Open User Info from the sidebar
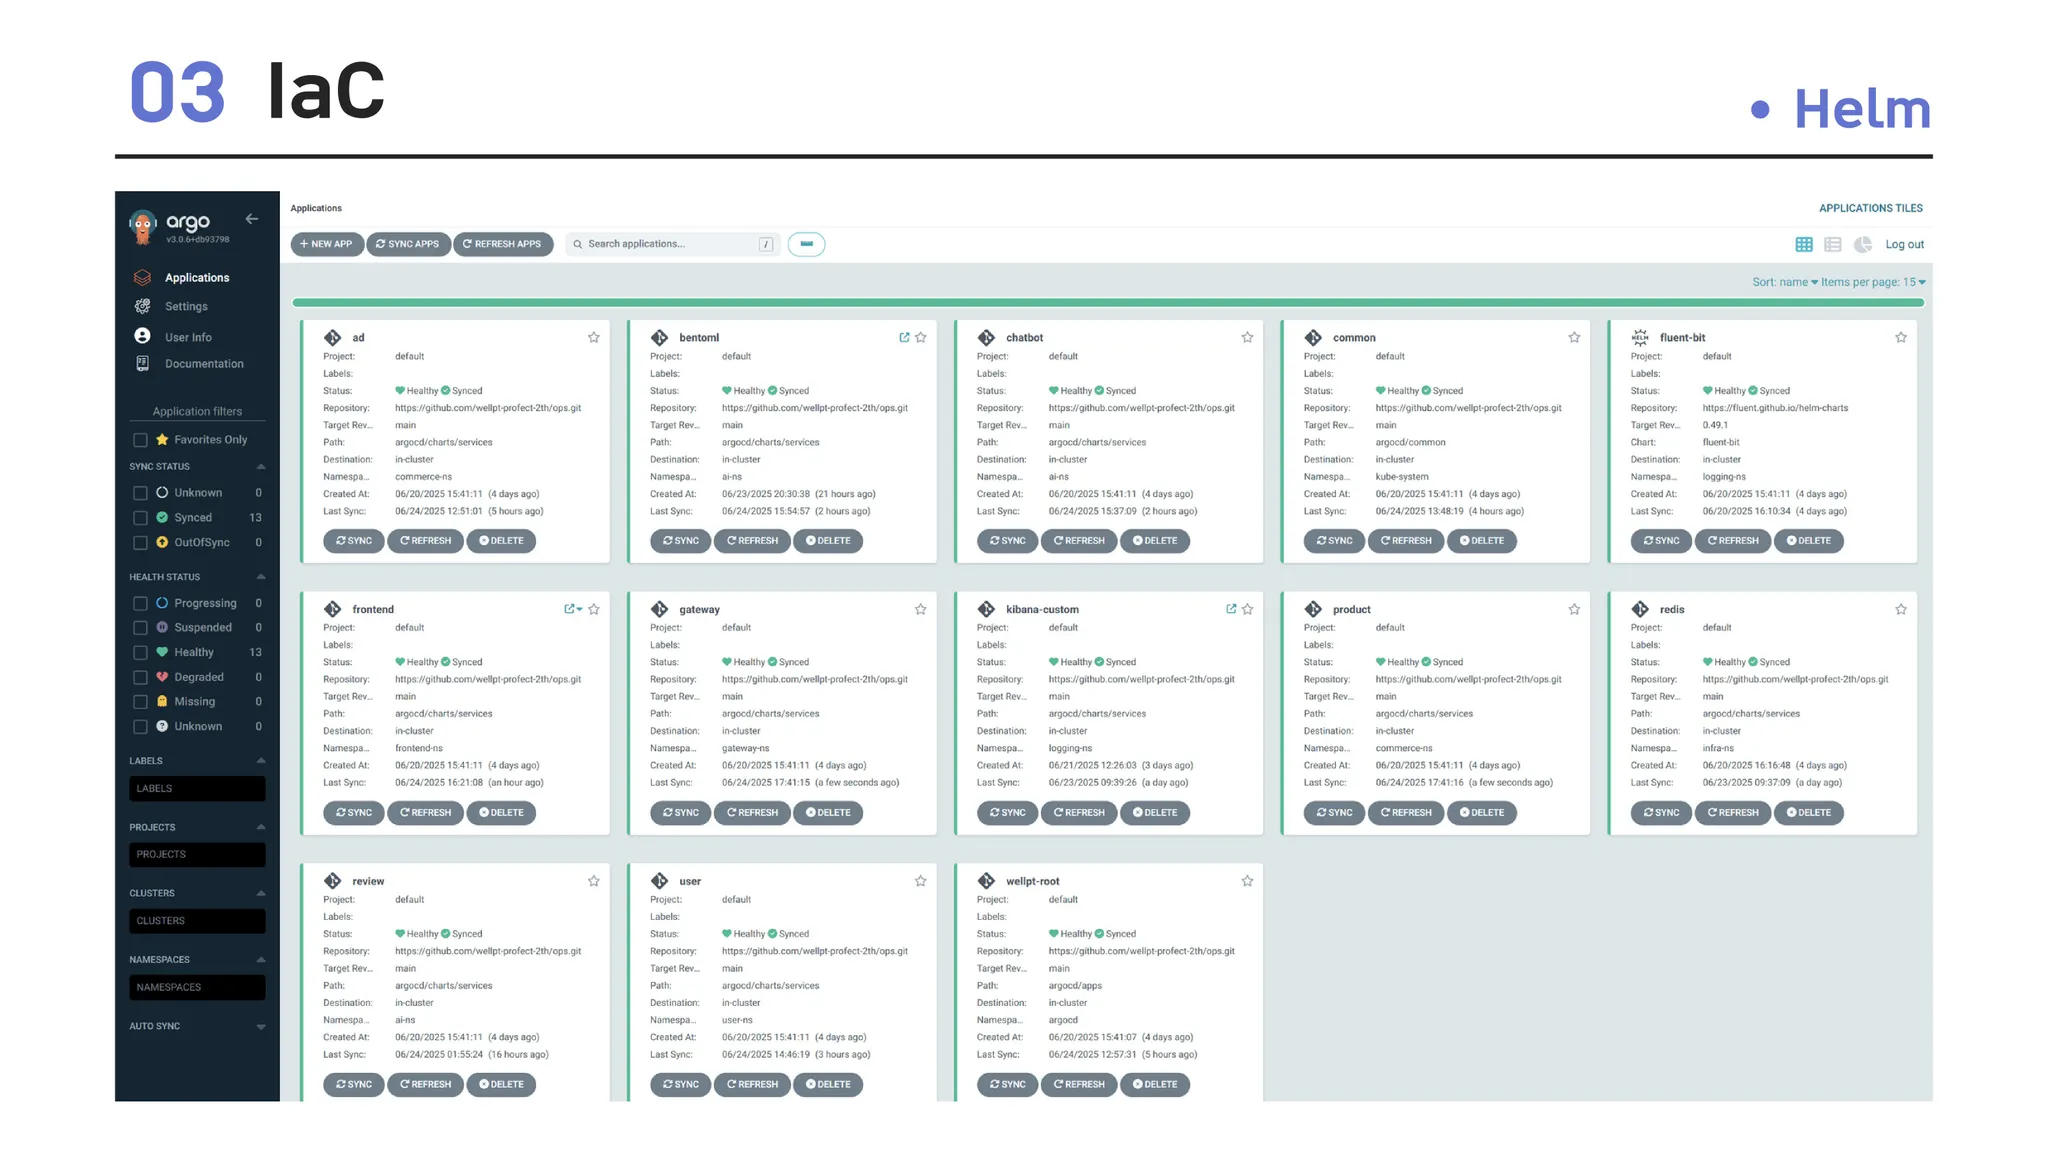Viewport: 2048px width, 1152px height. coord(143,336)
